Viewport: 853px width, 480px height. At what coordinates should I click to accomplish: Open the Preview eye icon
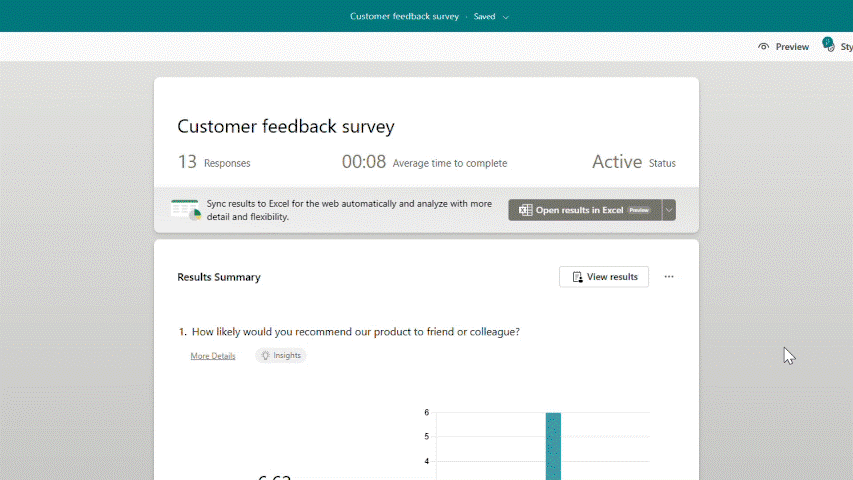pyautogui.click(x=764, y=47)
